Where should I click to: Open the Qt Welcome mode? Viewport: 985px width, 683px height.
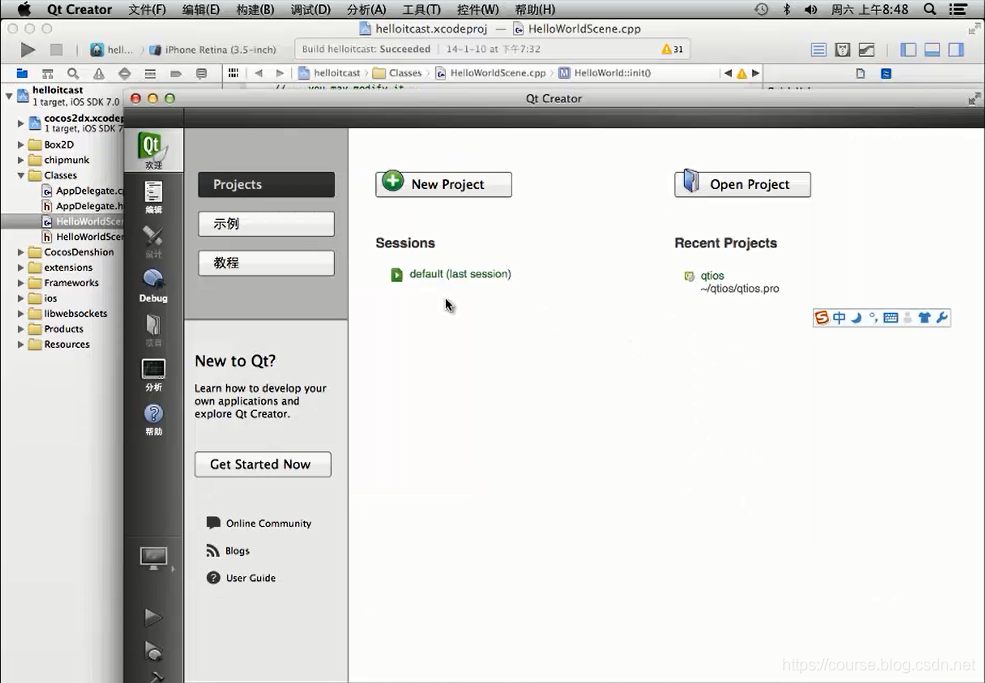click(x=153, y=150)
